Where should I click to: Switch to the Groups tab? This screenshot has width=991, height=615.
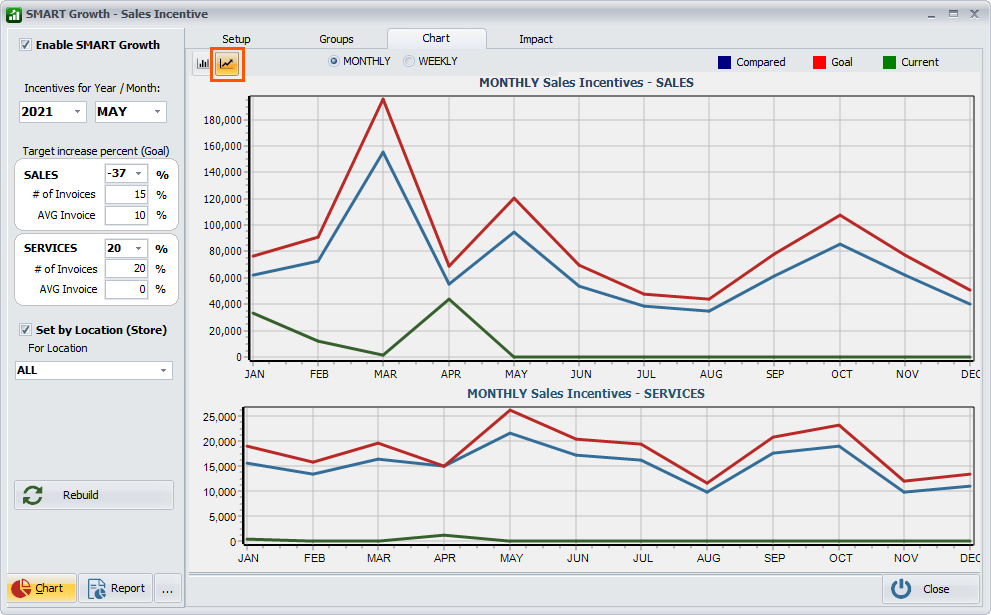[336, 39]
